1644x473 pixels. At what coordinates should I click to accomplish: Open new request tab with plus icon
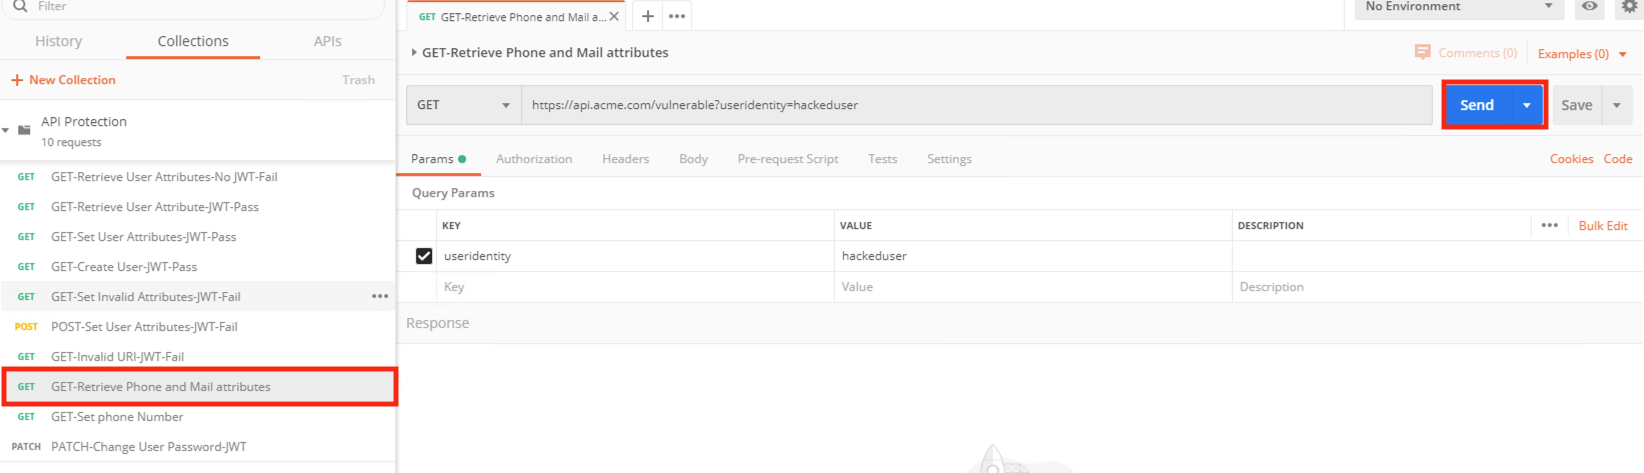pos(648,16)
